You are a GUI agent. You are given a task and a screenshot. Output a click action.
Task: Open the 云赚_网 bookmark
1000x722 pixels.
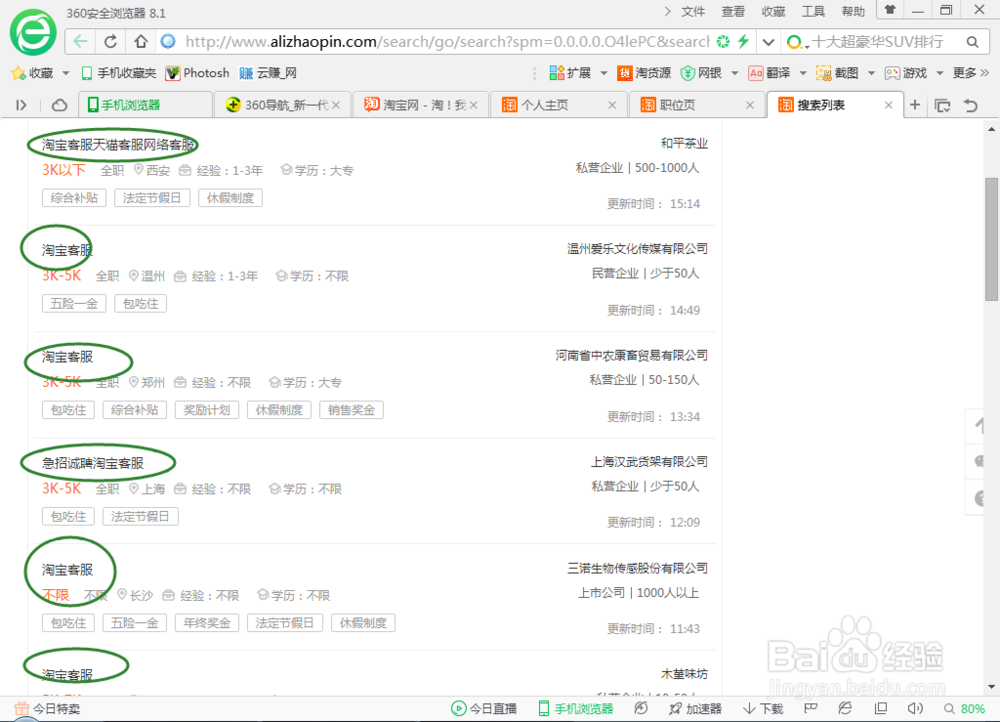click(268, 73)
